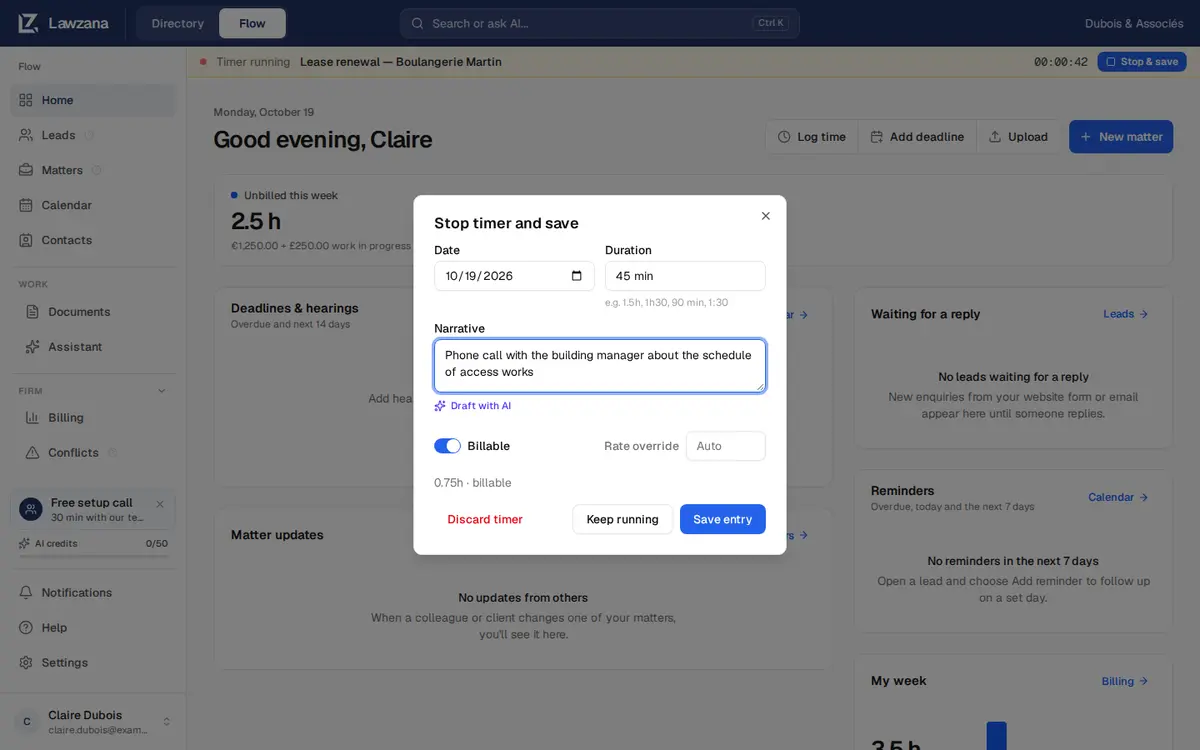Click the Date input field

coord(514,276)
